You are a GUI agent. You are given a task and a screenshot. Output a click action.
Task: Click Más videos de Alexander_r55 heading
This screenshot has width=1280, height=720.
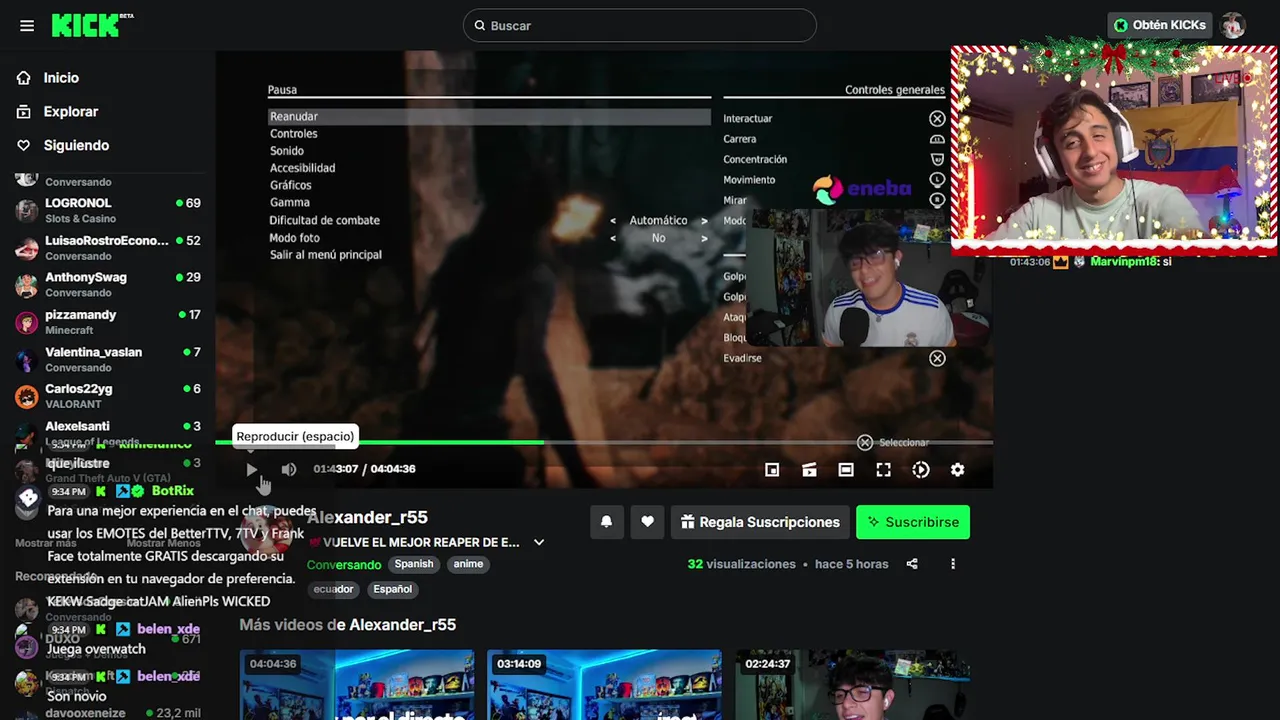click(348, 624)
